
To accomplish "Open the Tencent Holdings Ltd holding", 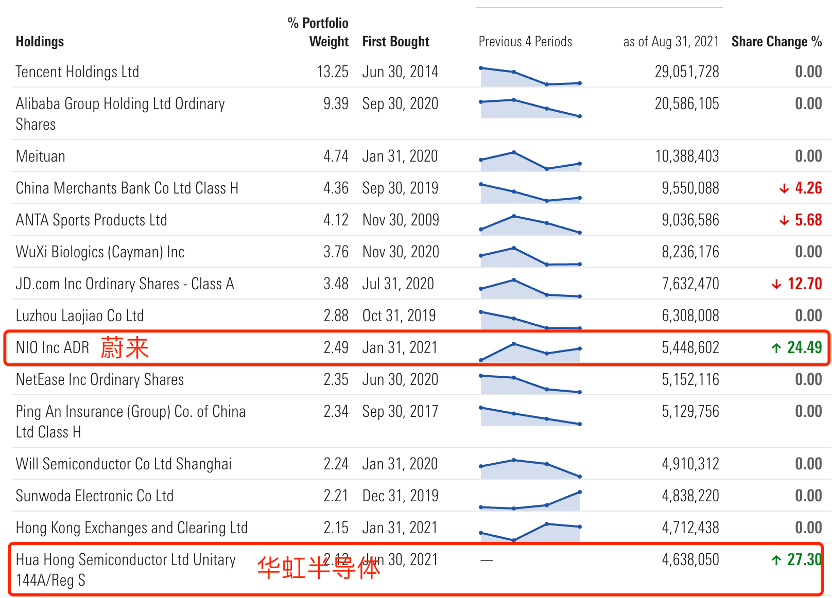I will [x=77, y=72].
